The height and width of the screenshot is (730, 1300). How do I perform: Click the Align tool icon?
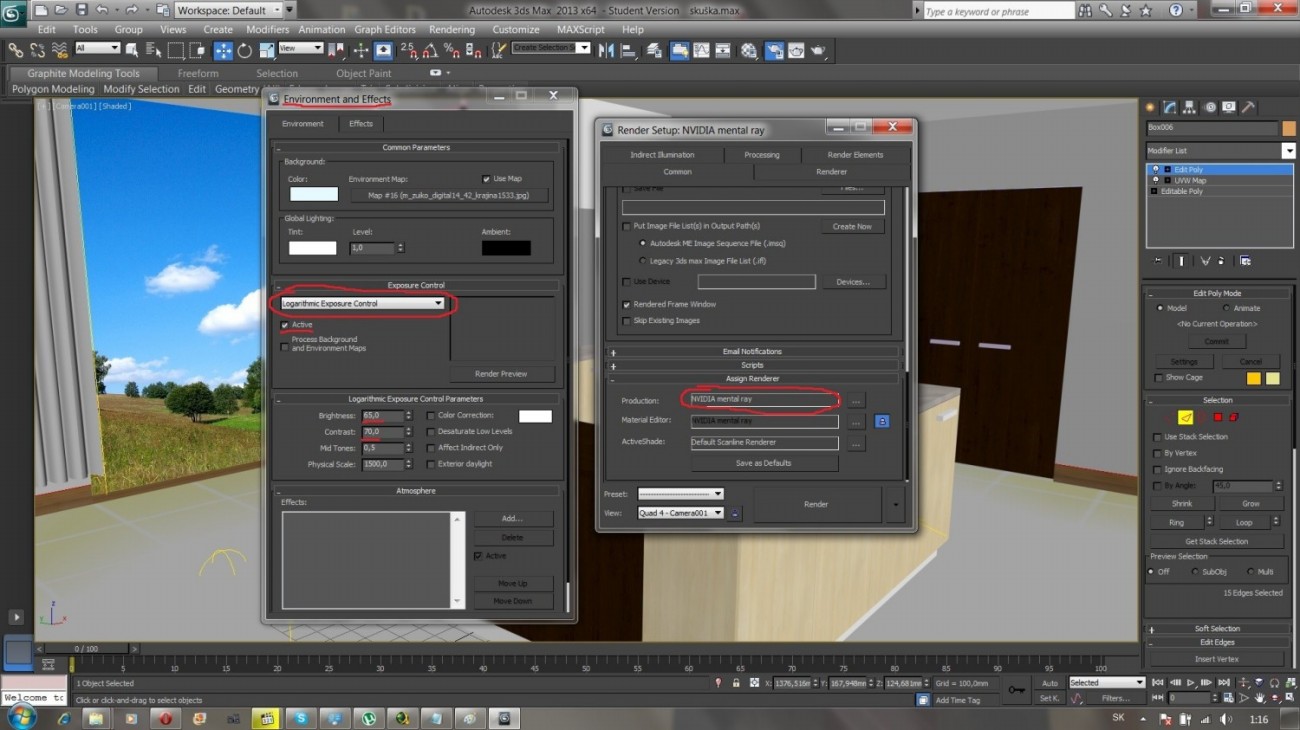tap(629, 50)
